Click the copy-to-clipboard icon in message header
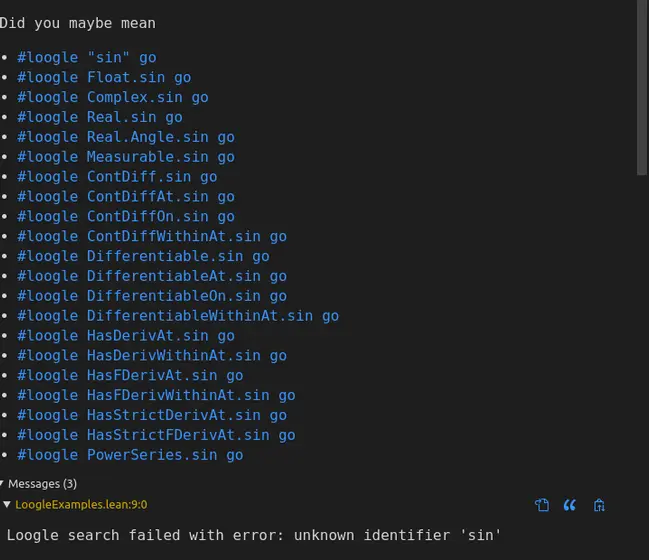 tap(542, 505)
